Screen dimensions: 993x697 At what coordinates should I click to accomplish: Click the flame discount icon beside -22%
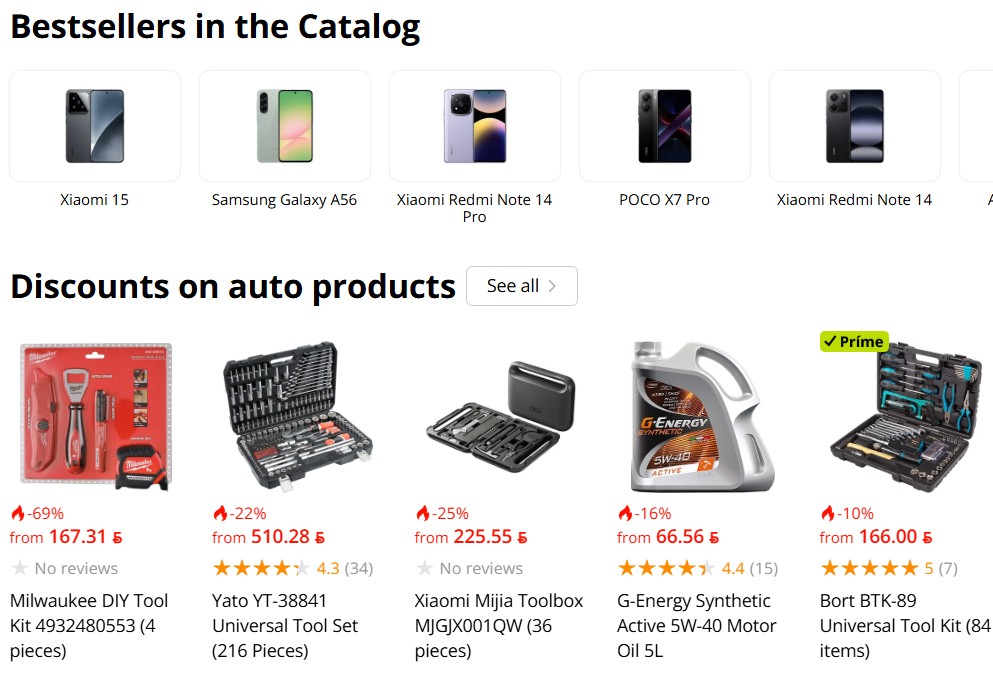[x=220, y=513]
